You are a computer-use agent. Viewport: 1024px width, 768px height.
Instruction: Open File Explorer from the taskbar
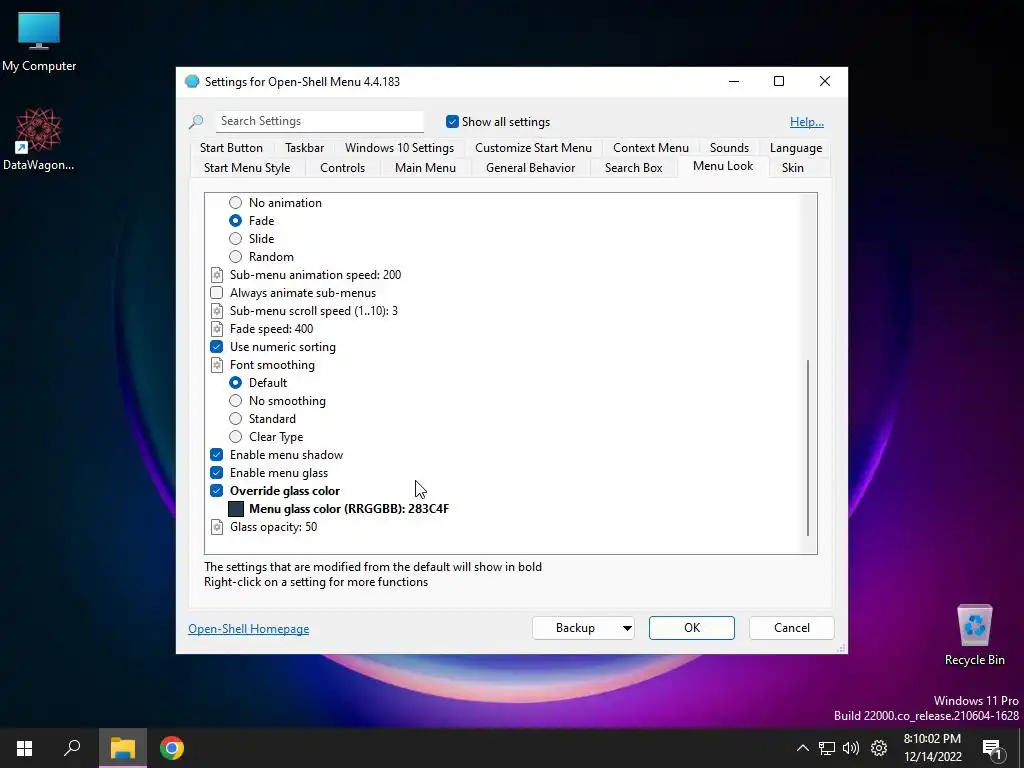tap(123, 748)
